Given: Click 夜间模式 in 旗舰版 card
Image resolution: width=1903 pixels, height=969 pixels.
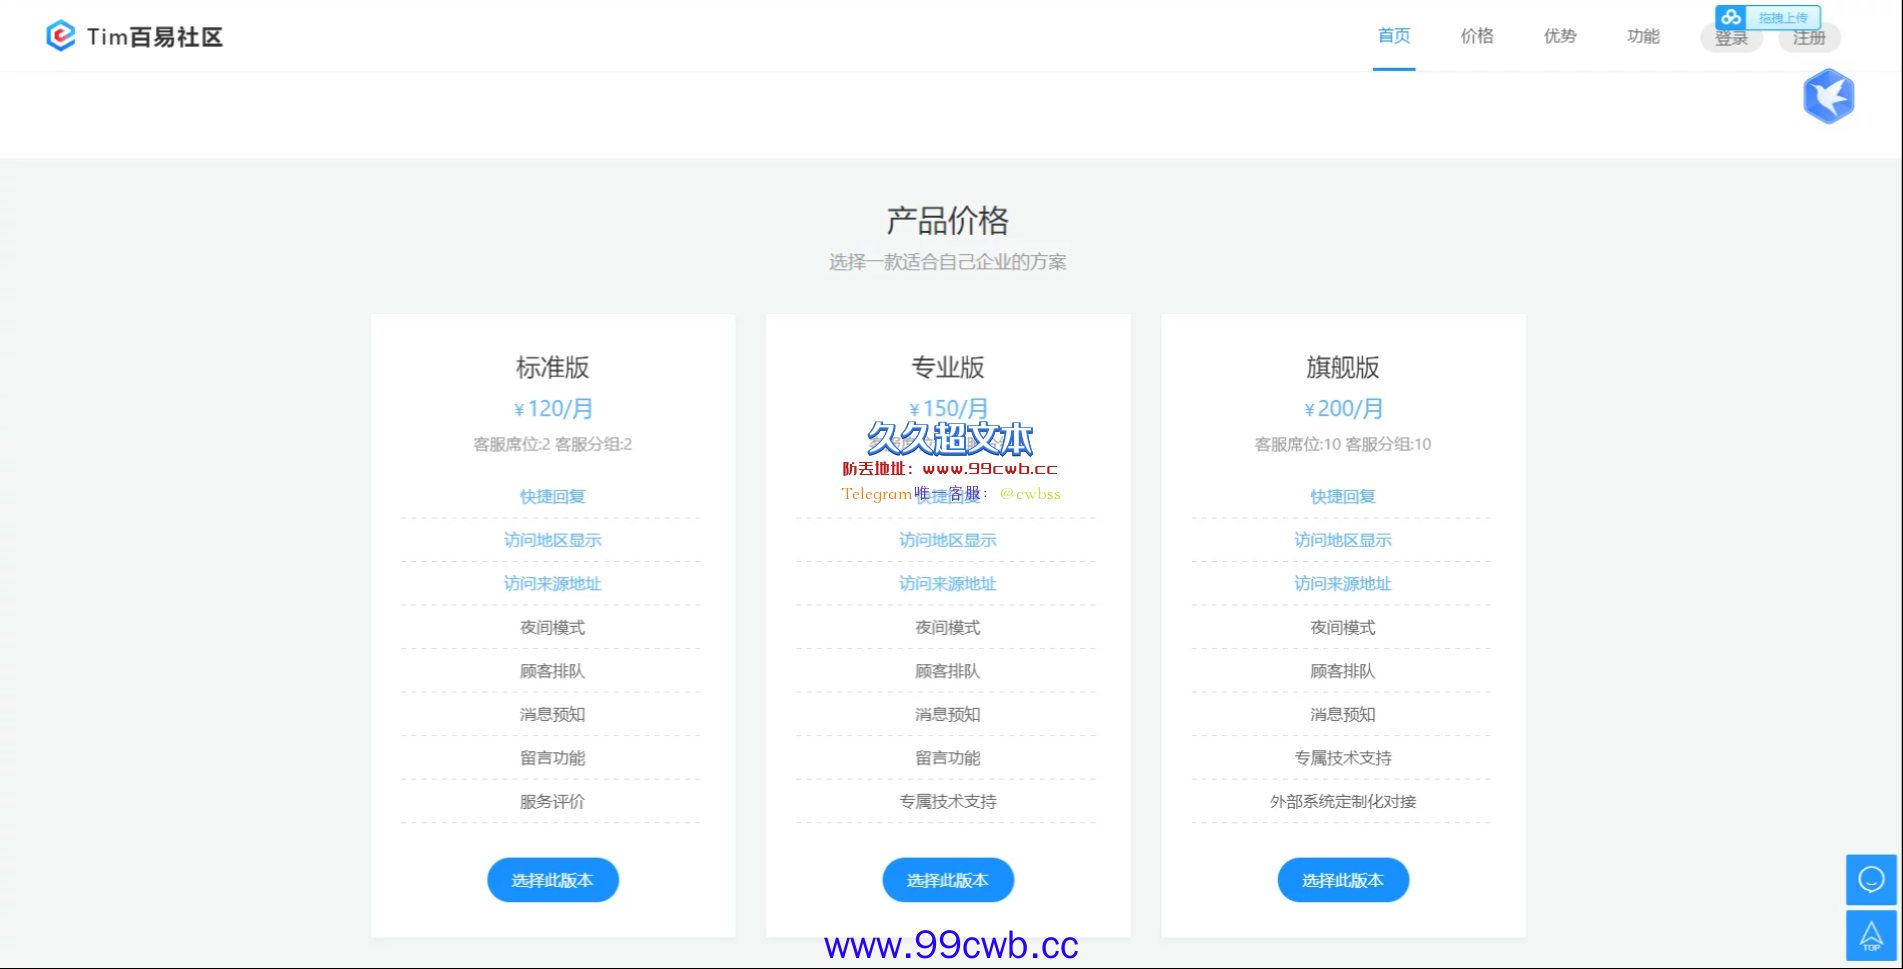Looking at the screenshot, I should [1343, 627].
